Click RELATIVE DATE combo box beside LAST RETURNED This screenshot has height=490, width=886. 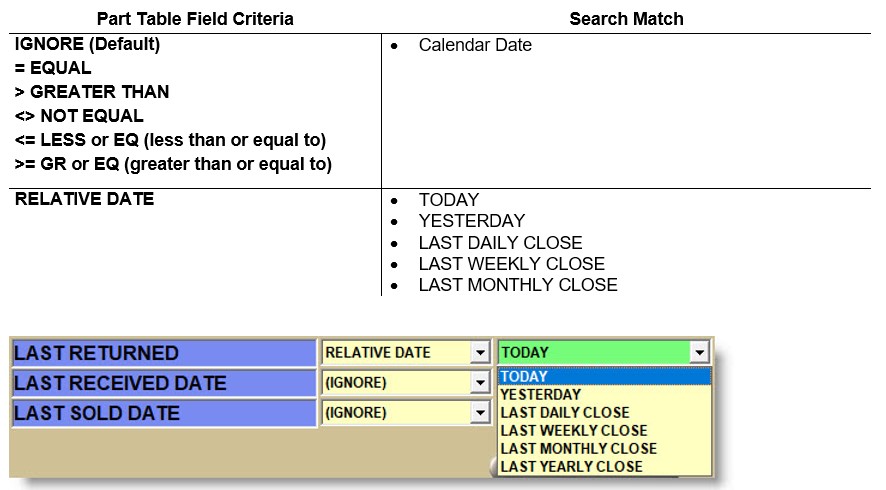pyautogui.click(x=396, y=353)
